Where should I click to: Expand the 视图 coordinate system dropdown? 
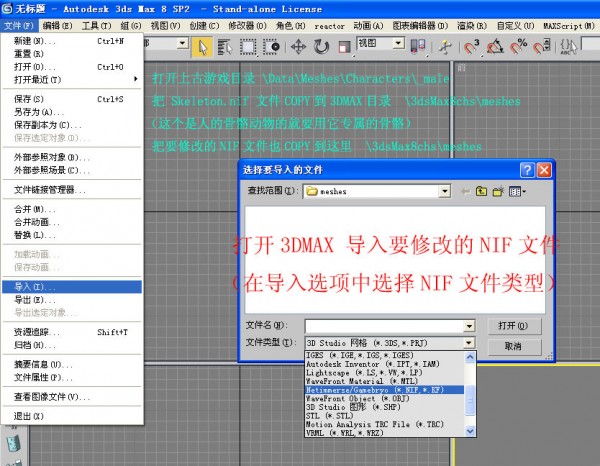point(398,43)
